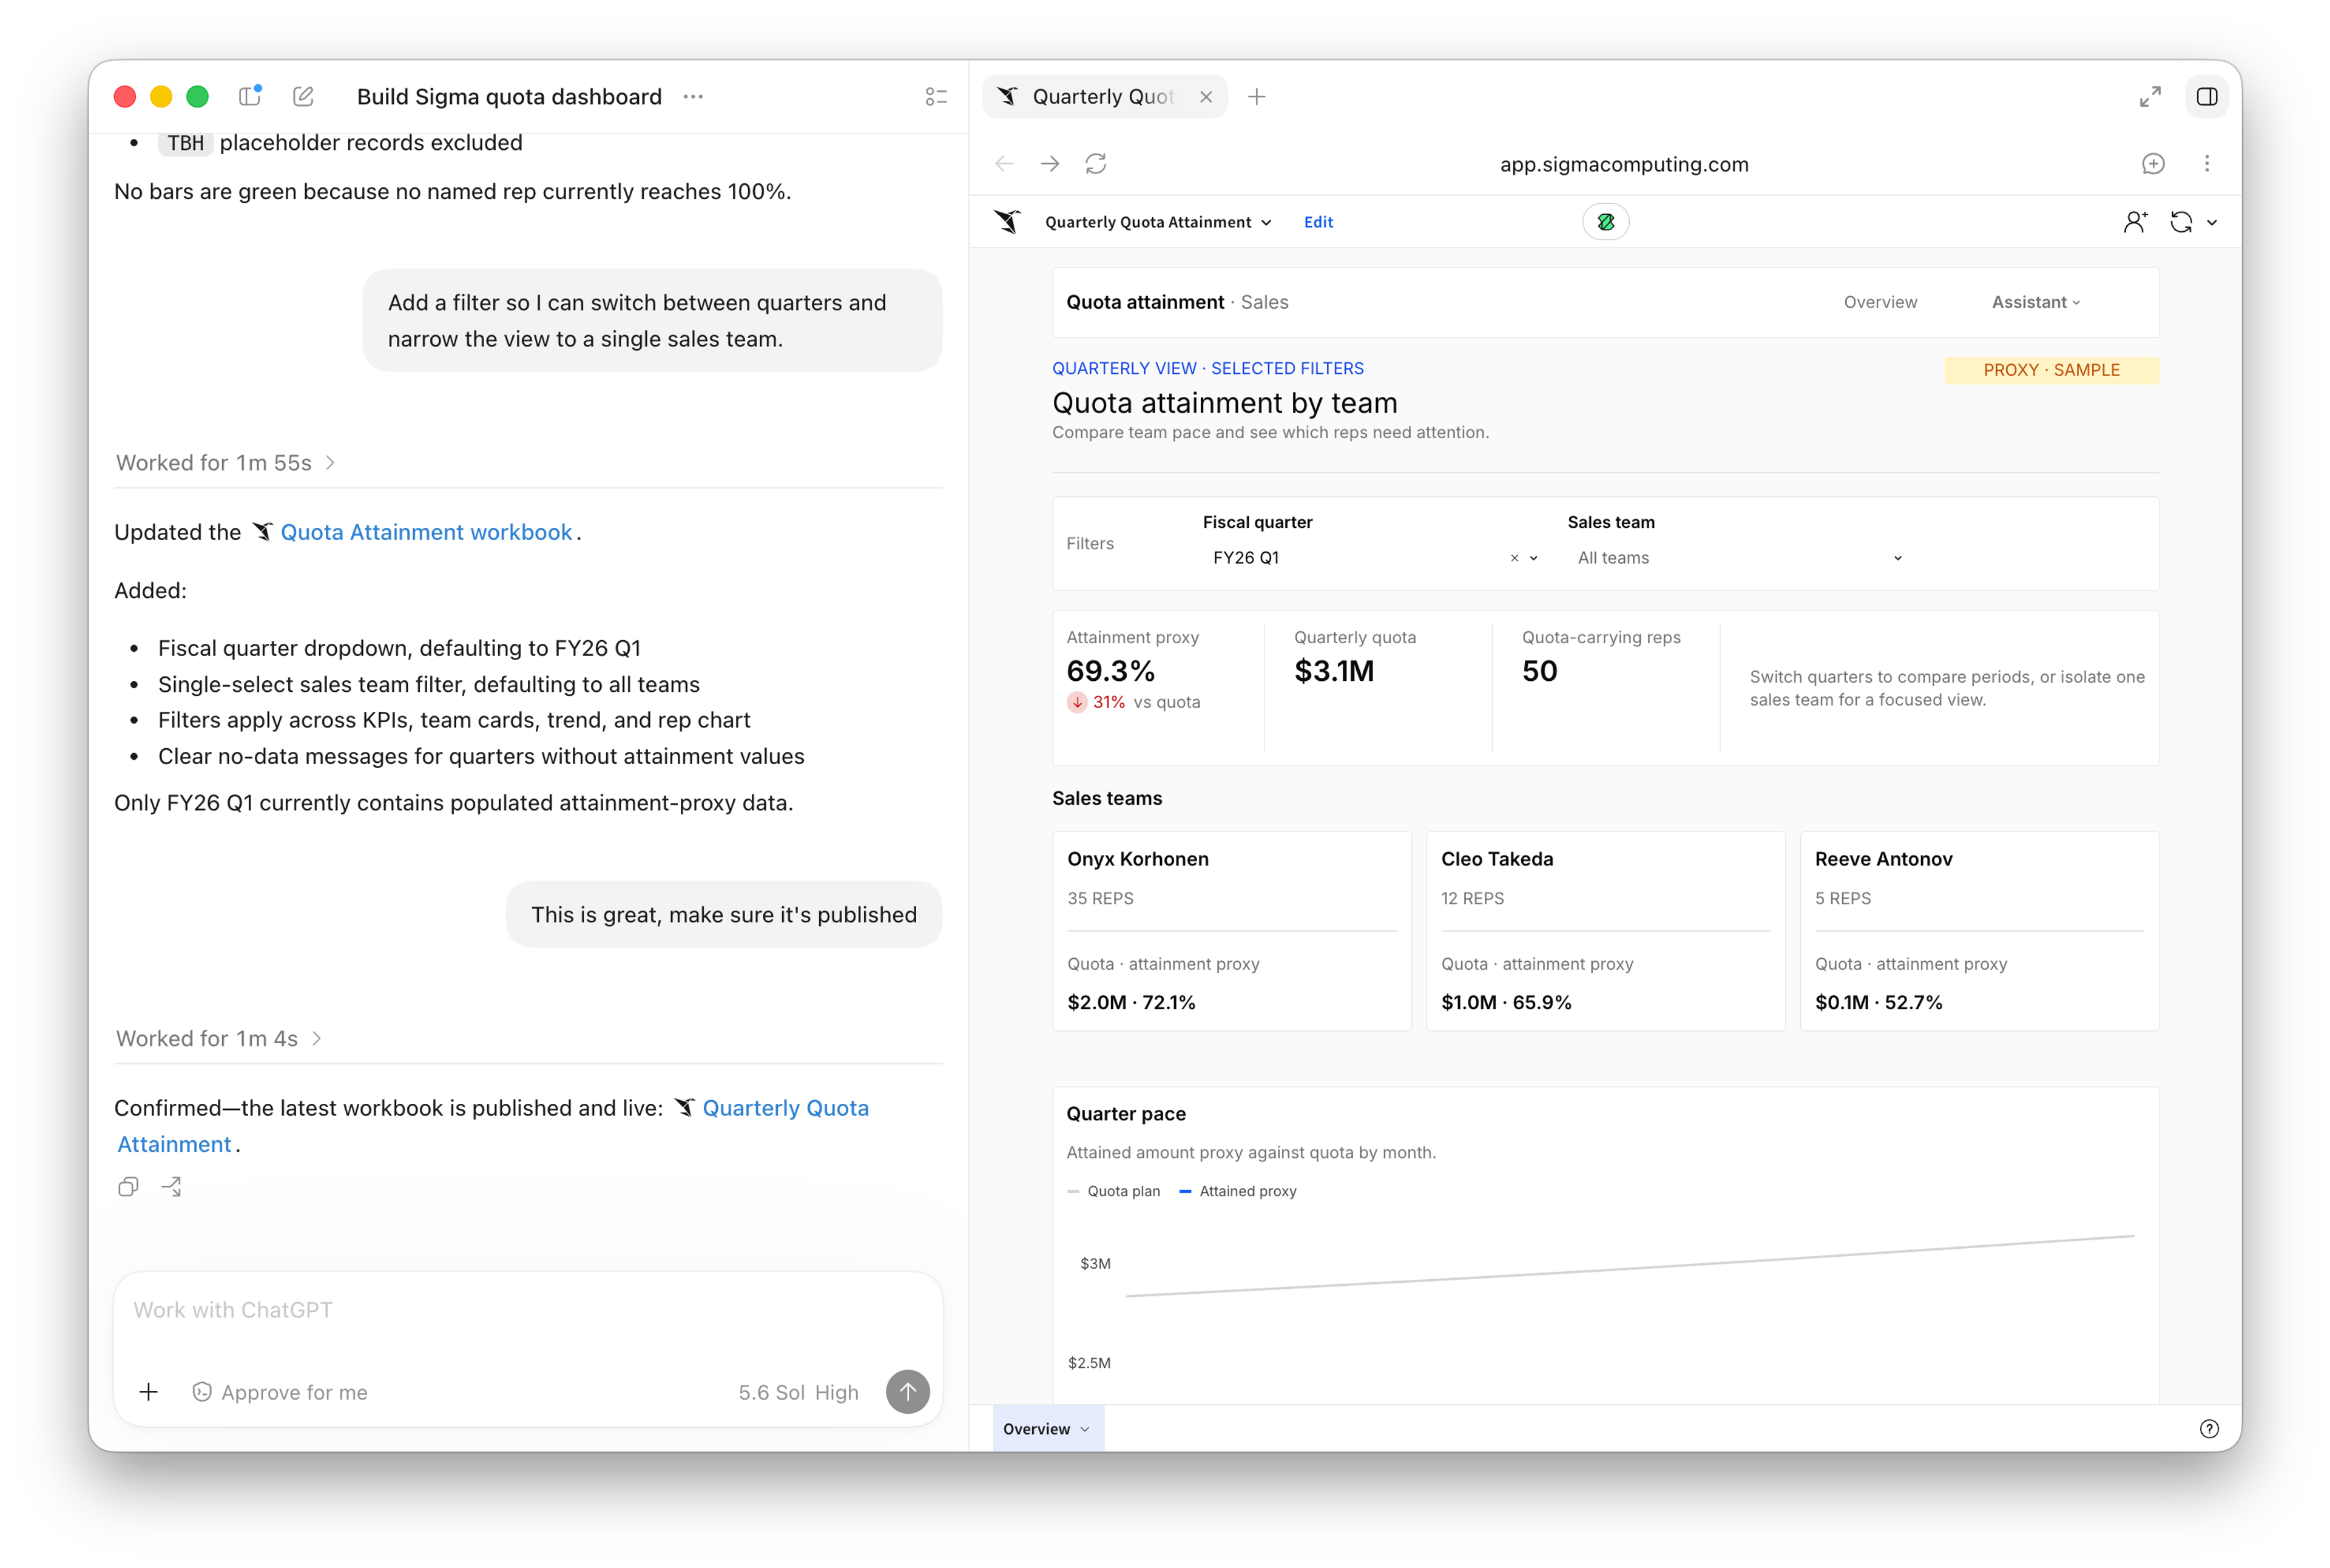Click the Sigma logo in workbook header

click(x=1008, y=221)
